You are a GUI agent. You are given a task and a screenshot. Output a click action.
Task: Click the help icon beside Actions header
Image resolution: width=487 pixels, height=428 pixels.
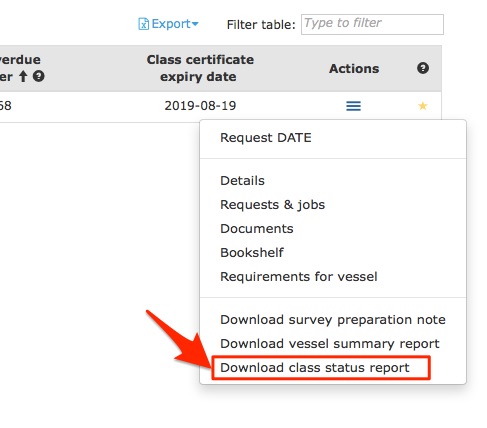(423, 68)
